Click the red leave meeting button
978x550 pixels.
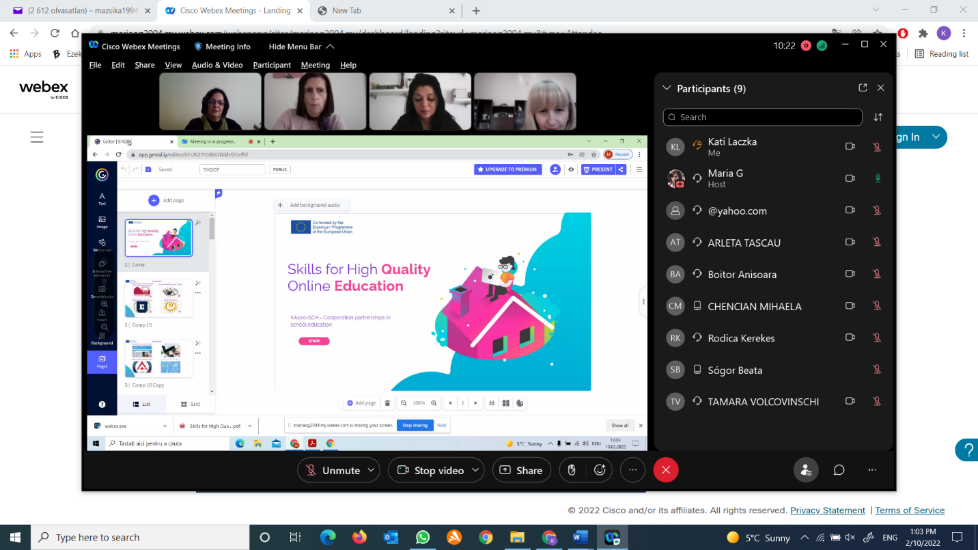coord(666,470)
